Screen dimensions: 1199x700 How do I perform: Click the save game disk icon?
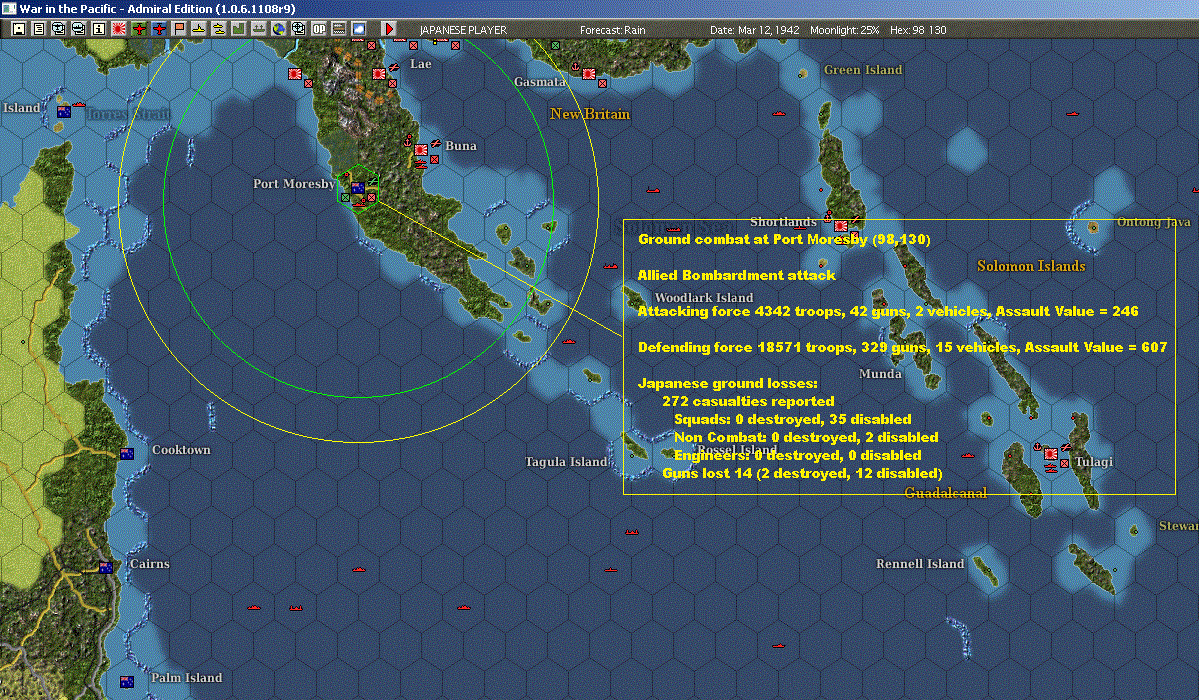tap(19, 29)
